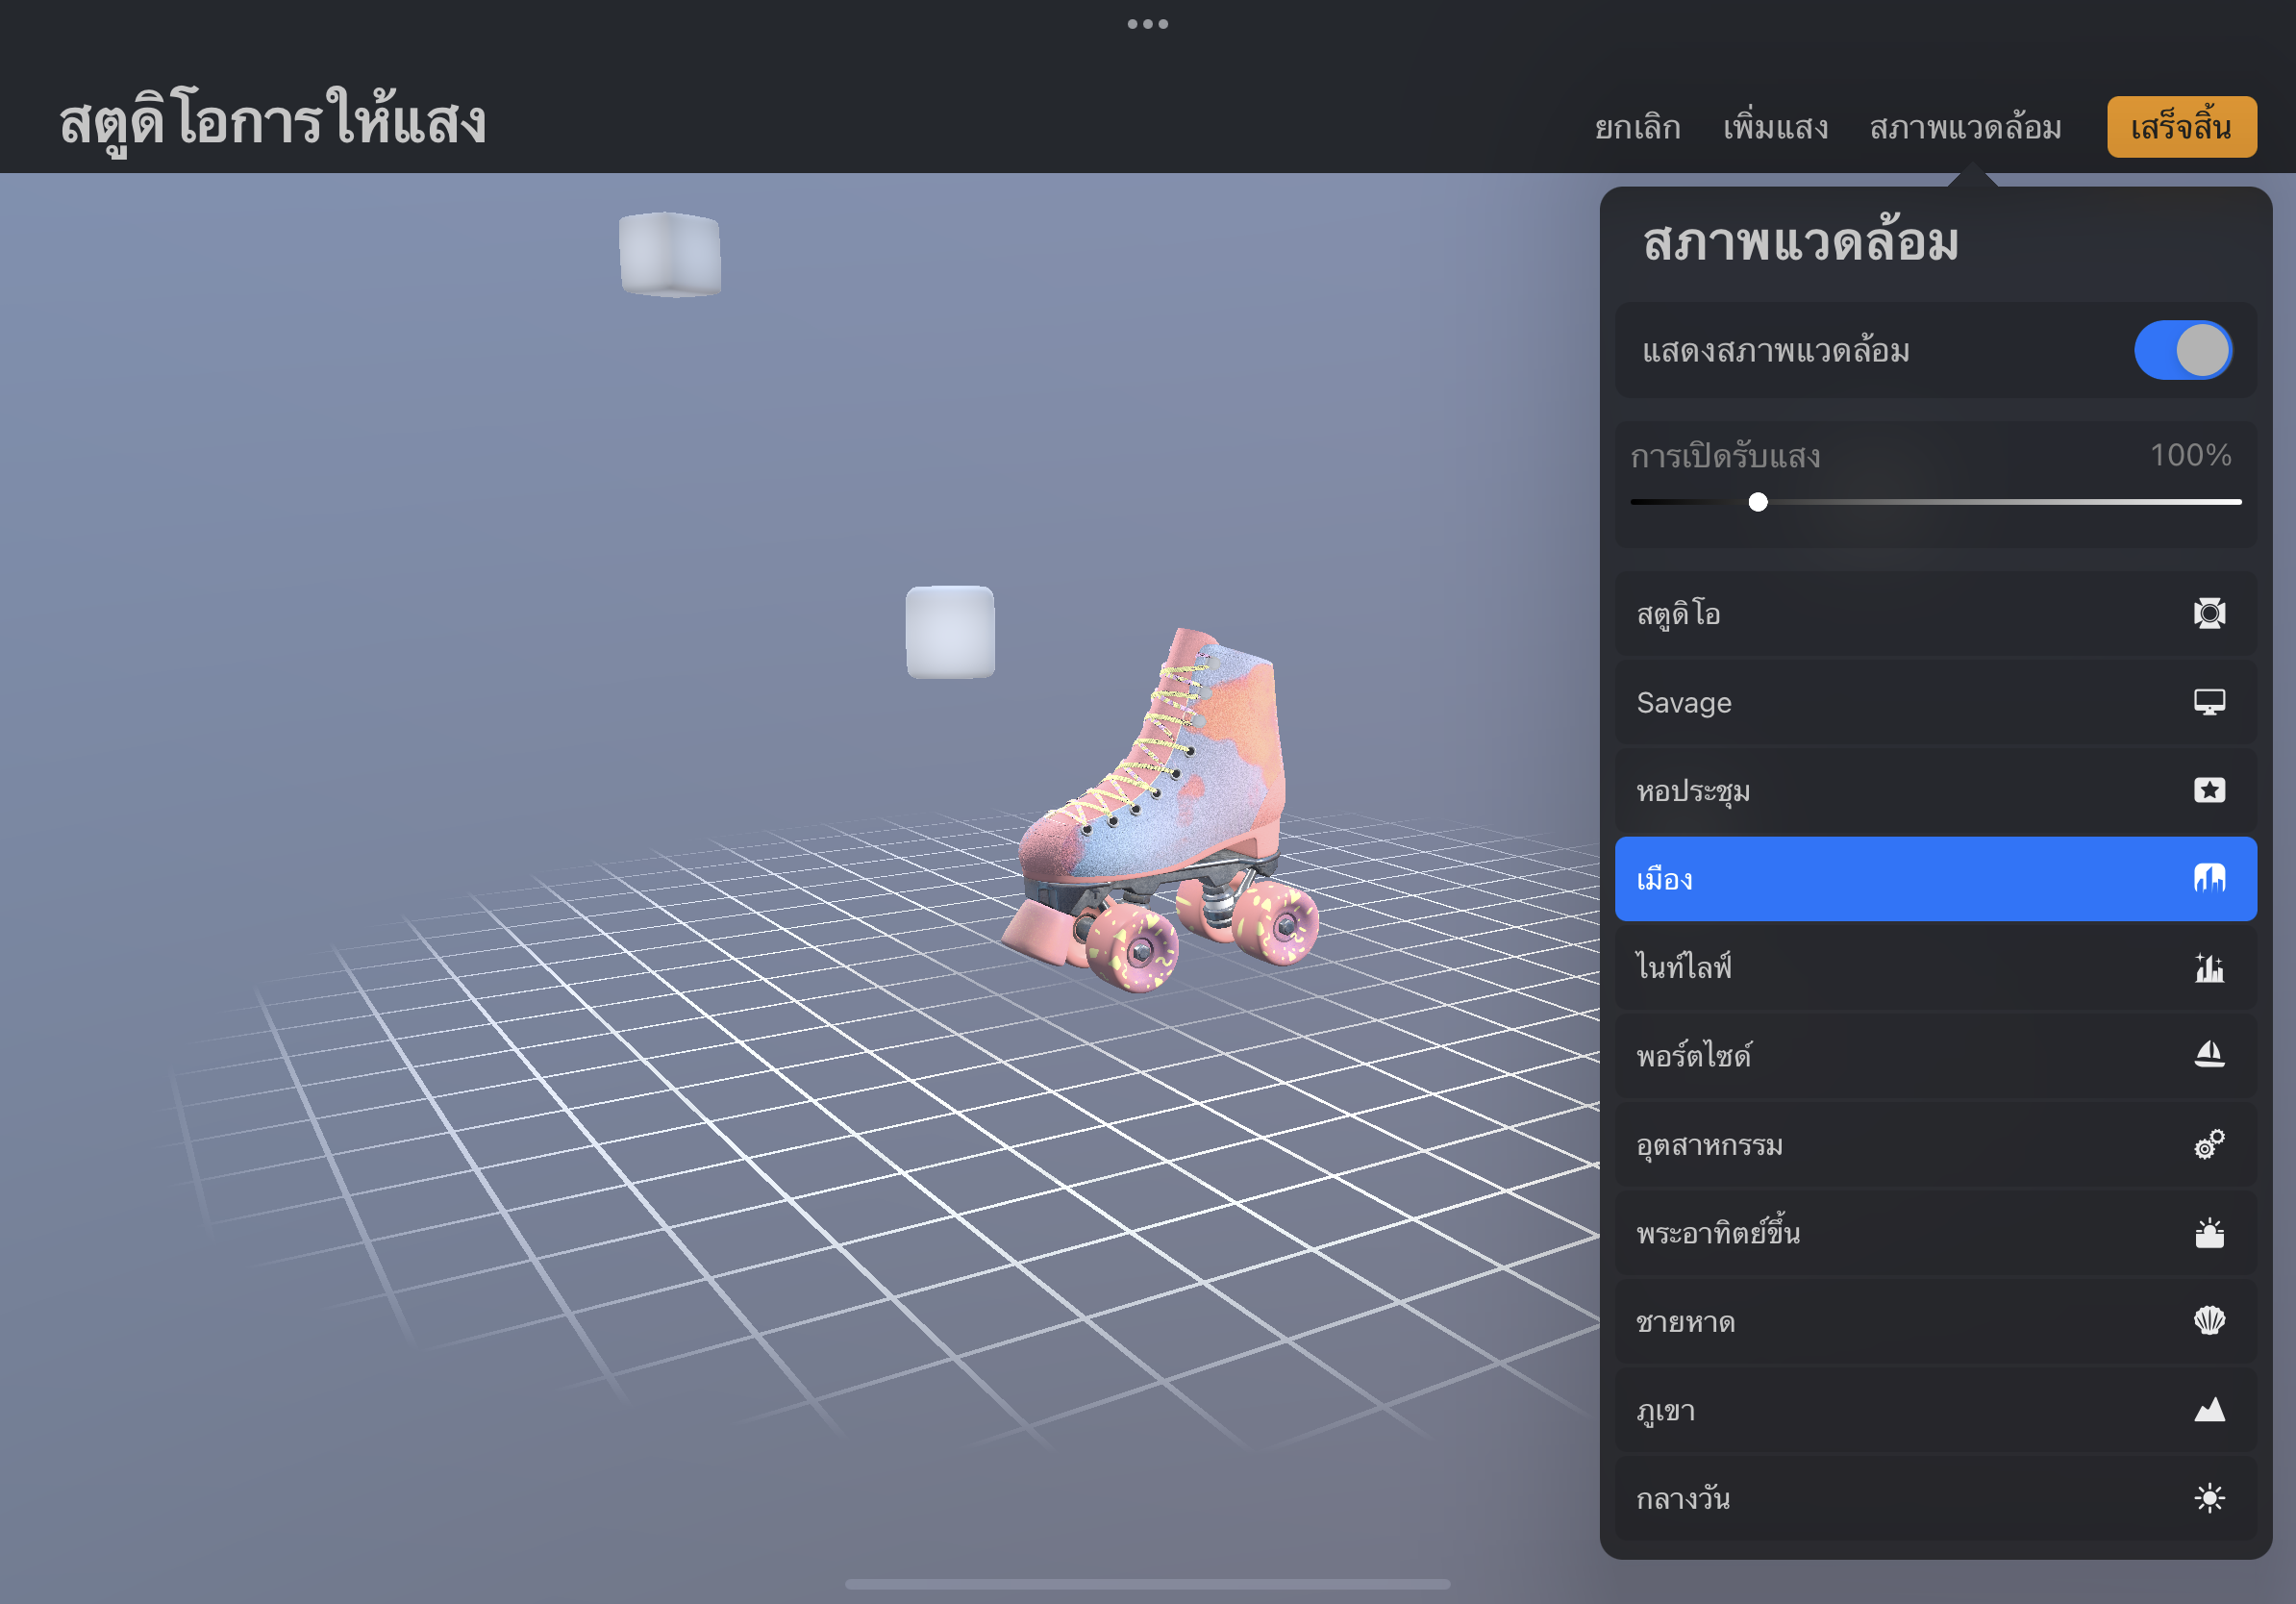Click the gears icon for อุตสาหกรรม
The height and width of the screenshot is (1604, 2296).
tap(2208, 1143)
